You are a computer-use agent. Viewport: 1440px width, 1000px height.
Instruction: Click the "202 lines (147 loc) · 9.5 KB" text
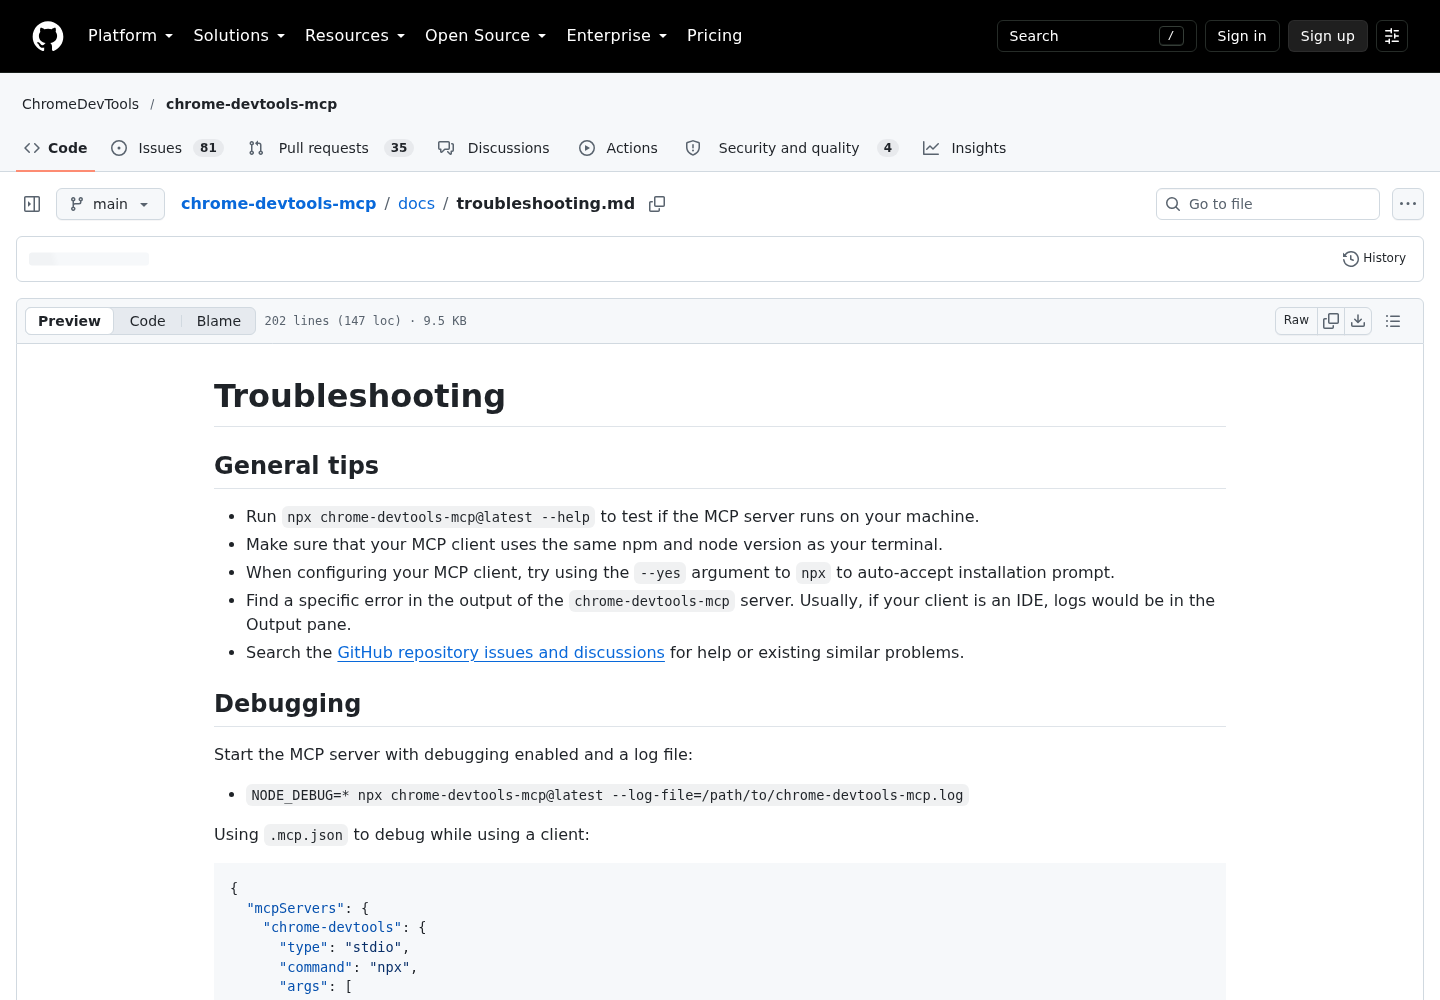click(x=366, y=321)
